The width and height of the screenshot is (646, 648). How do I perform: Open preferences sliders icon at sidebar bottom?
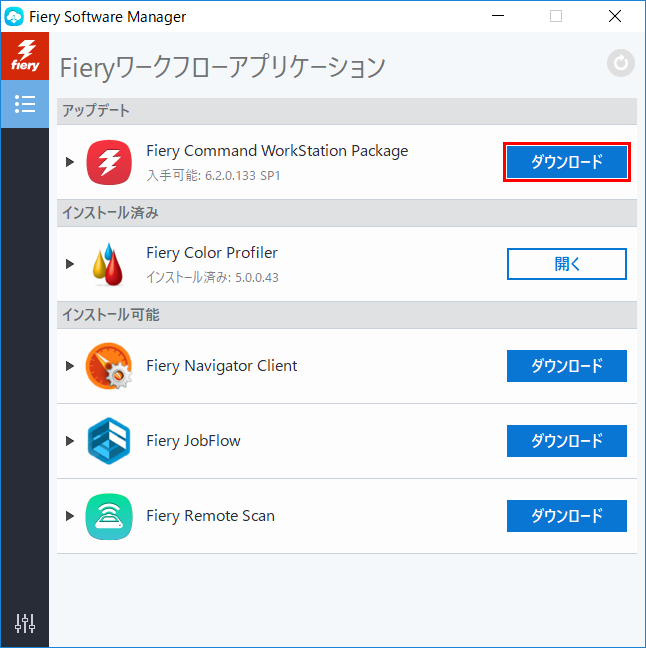point(25,623)
